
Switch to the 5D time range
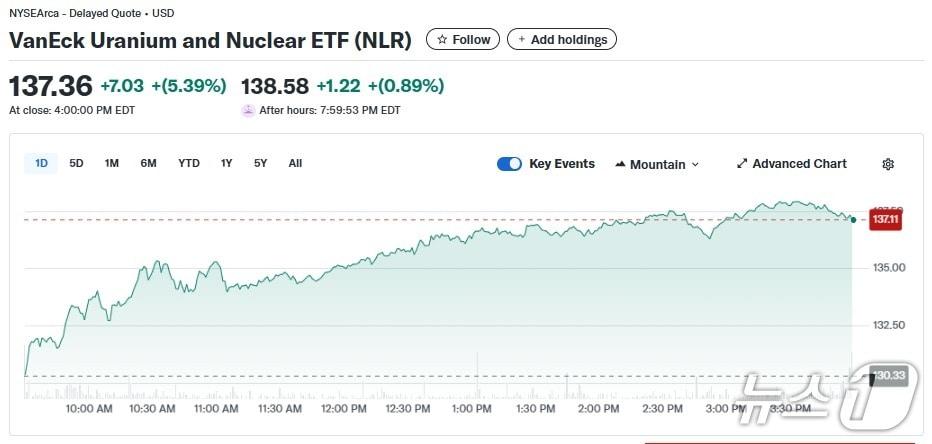[76, 163]
